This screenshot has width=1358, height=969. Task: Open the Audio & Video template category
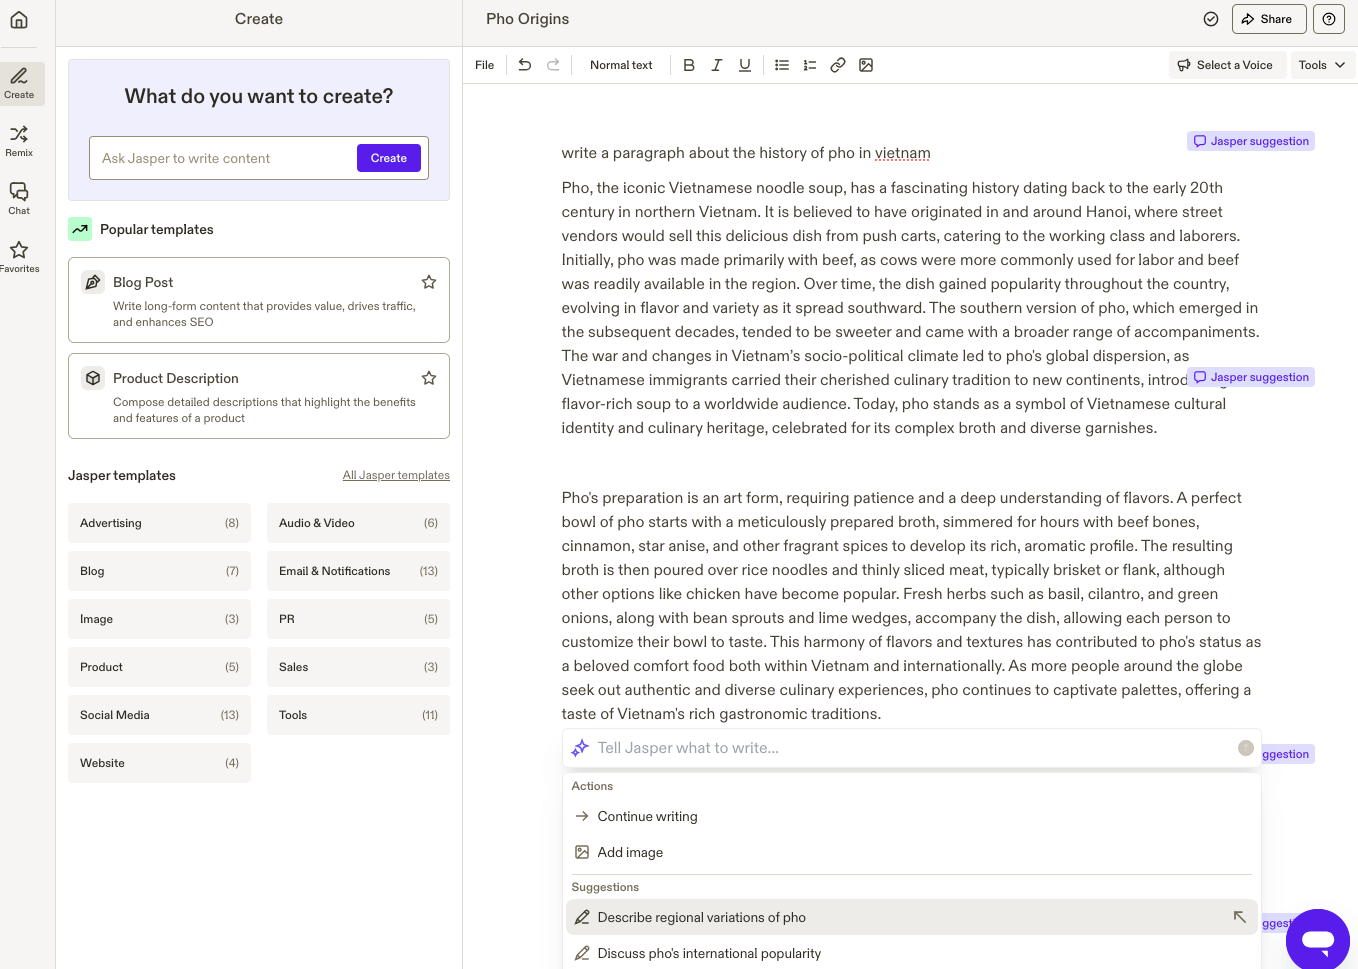pyautogui.click(x=359, y=523)
